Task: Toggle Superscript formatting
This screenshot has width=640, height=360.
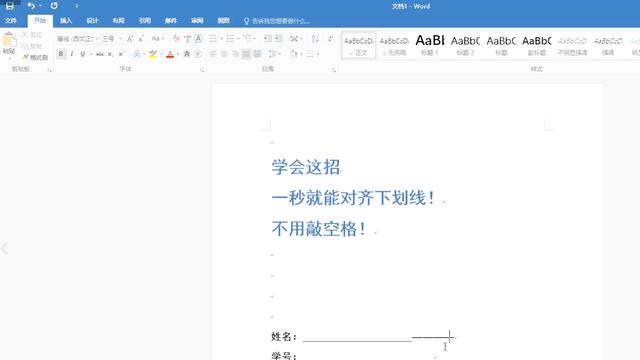Action: 121,54
